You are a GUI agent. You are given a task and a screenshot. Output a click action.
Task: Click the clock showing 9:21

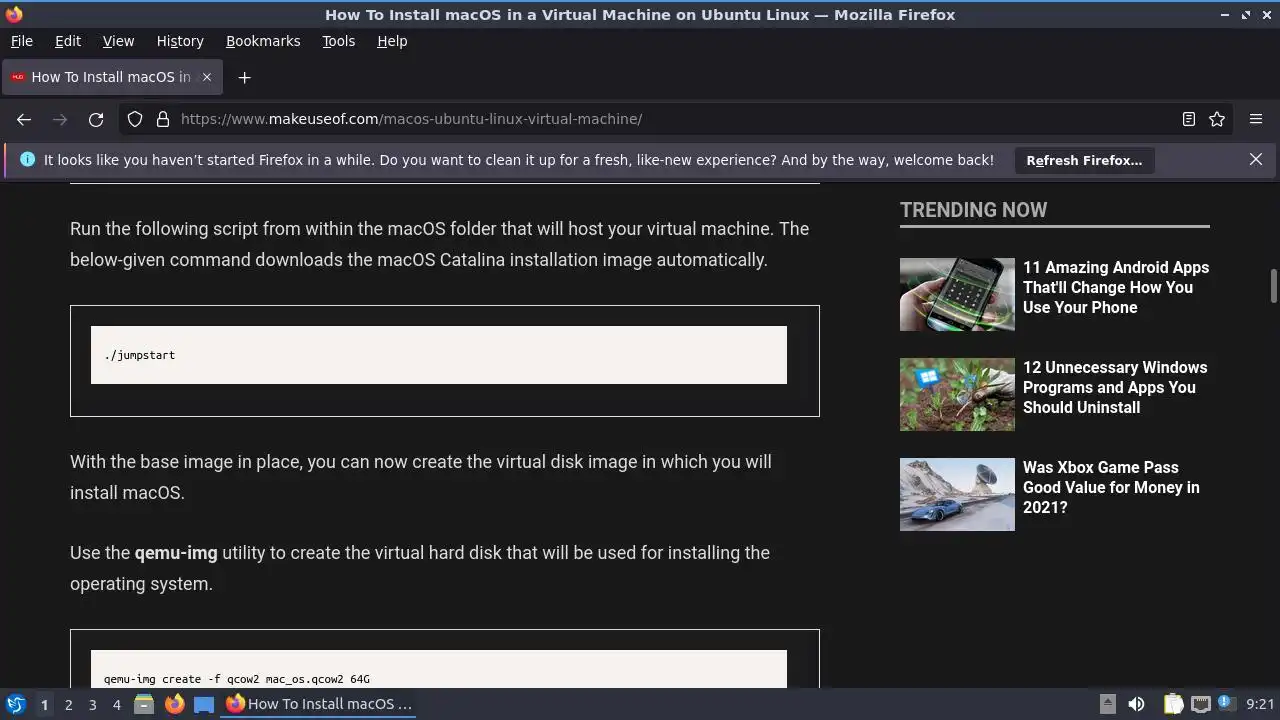tap(1260, 704)
